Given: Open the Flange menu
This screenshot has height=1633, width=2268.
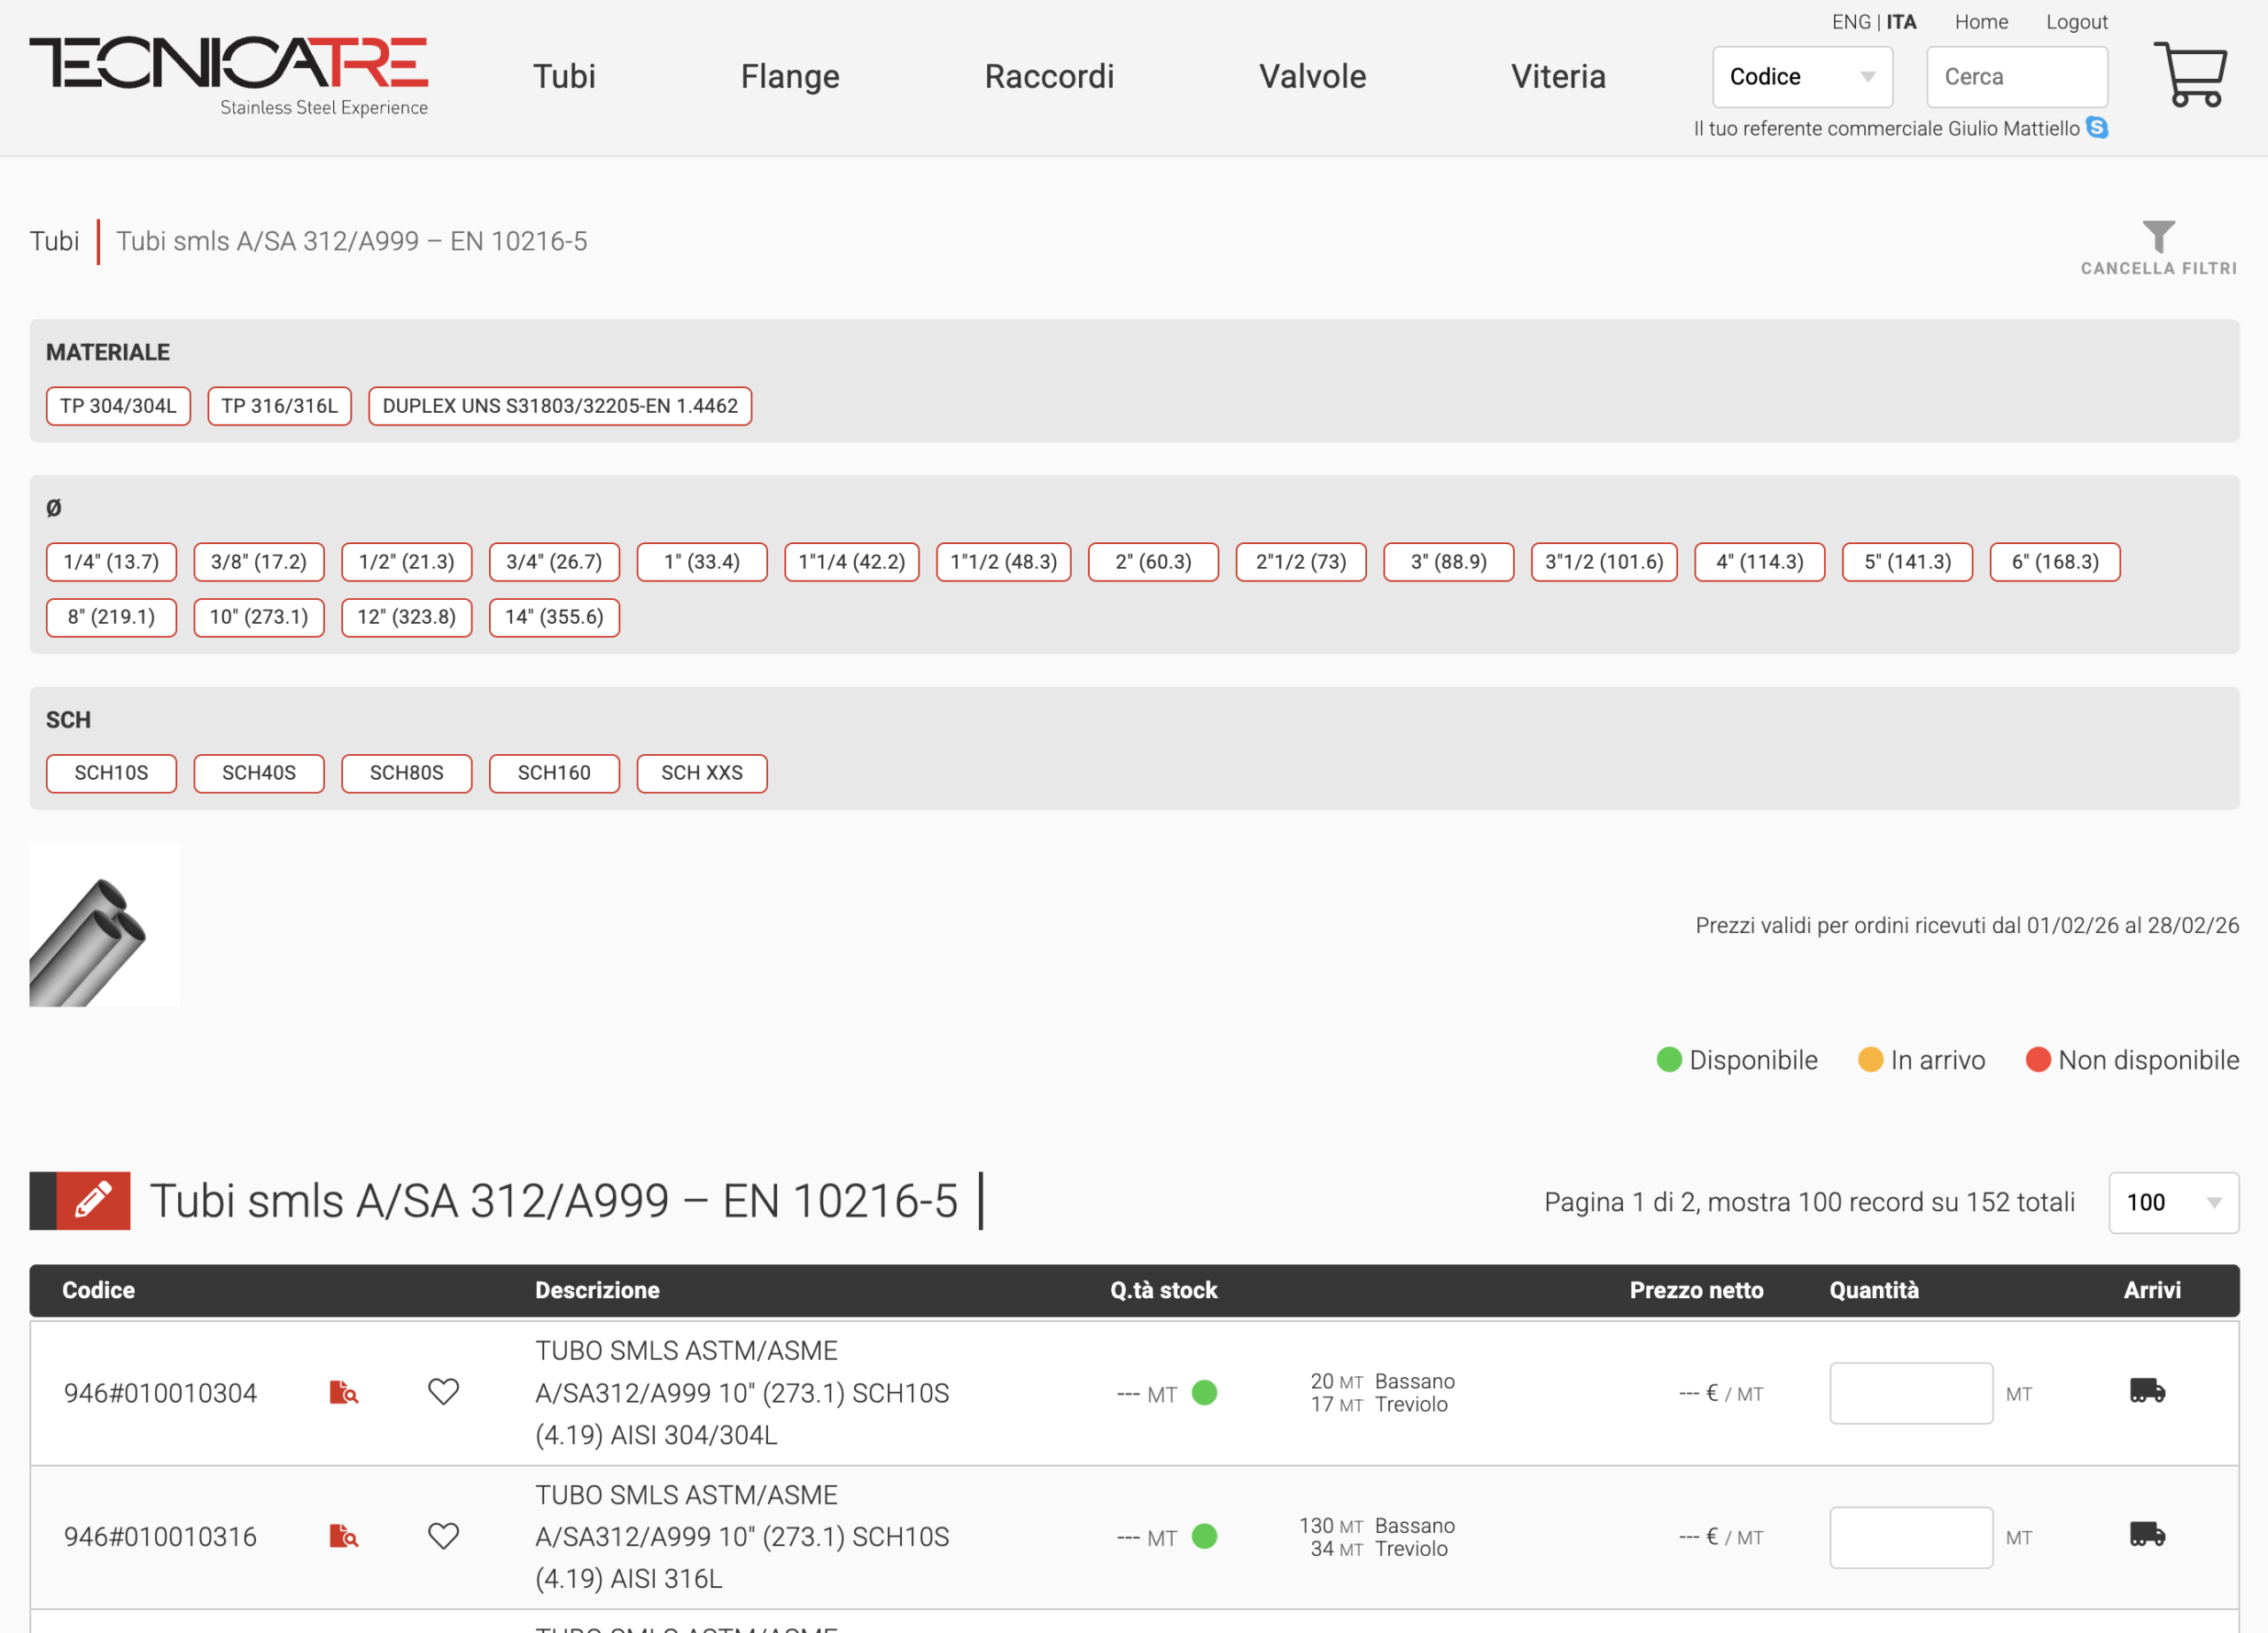Looking at the screenshot, I should (x=789, y=77).
